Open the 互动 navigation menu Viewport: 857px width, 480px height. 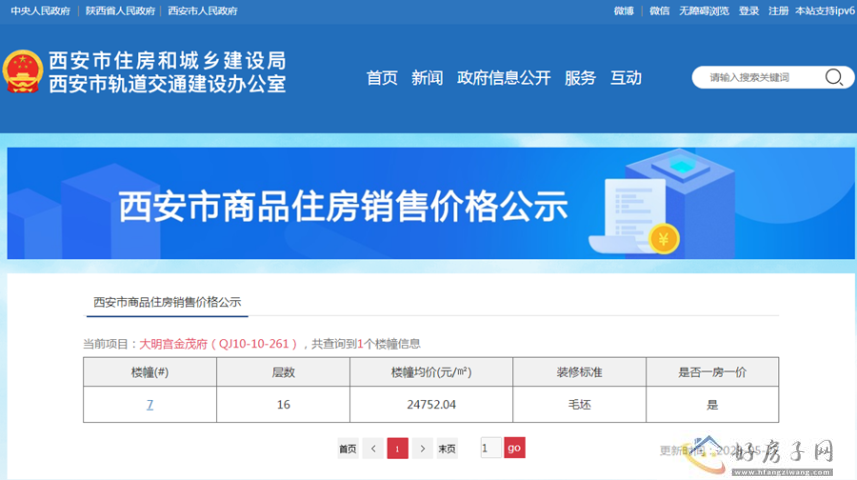[x=626, y=78]
